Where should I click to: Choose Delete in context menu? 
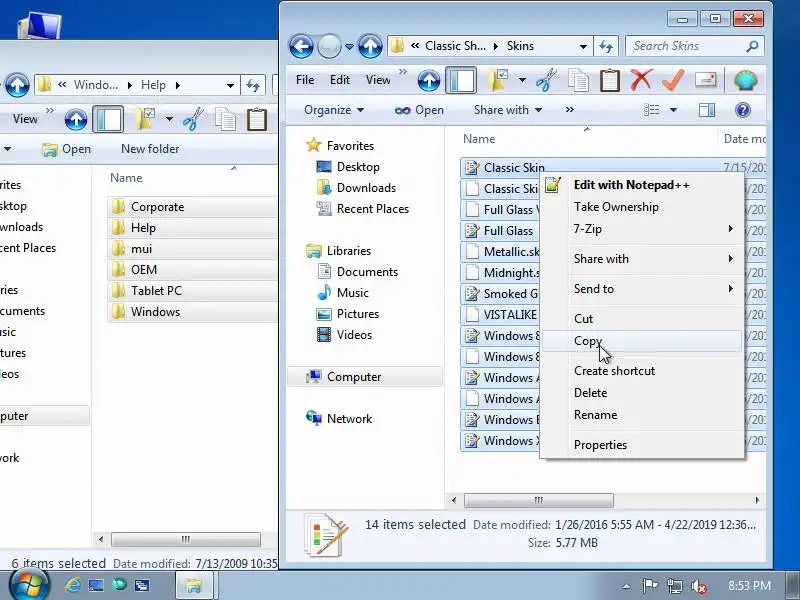click(x=641, y=392)
